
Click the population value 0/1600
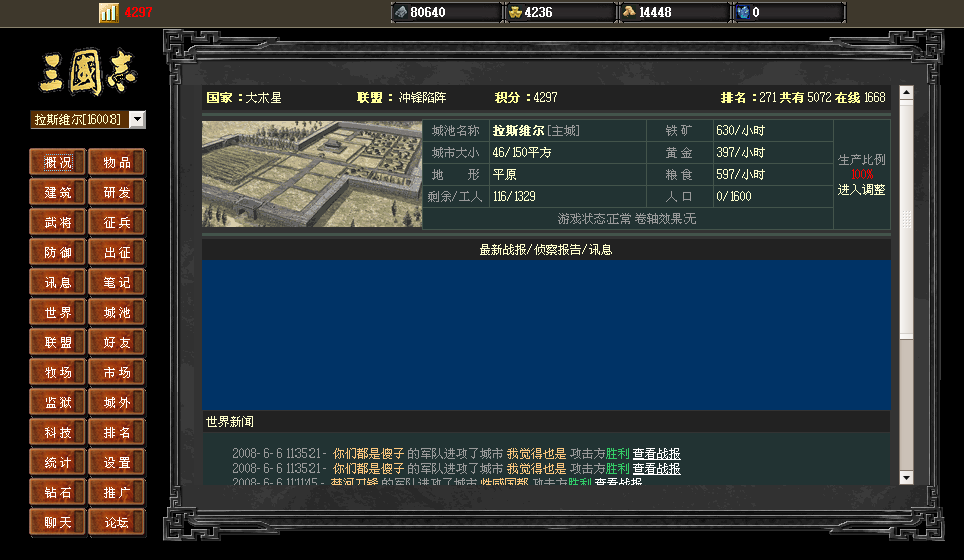733,197
